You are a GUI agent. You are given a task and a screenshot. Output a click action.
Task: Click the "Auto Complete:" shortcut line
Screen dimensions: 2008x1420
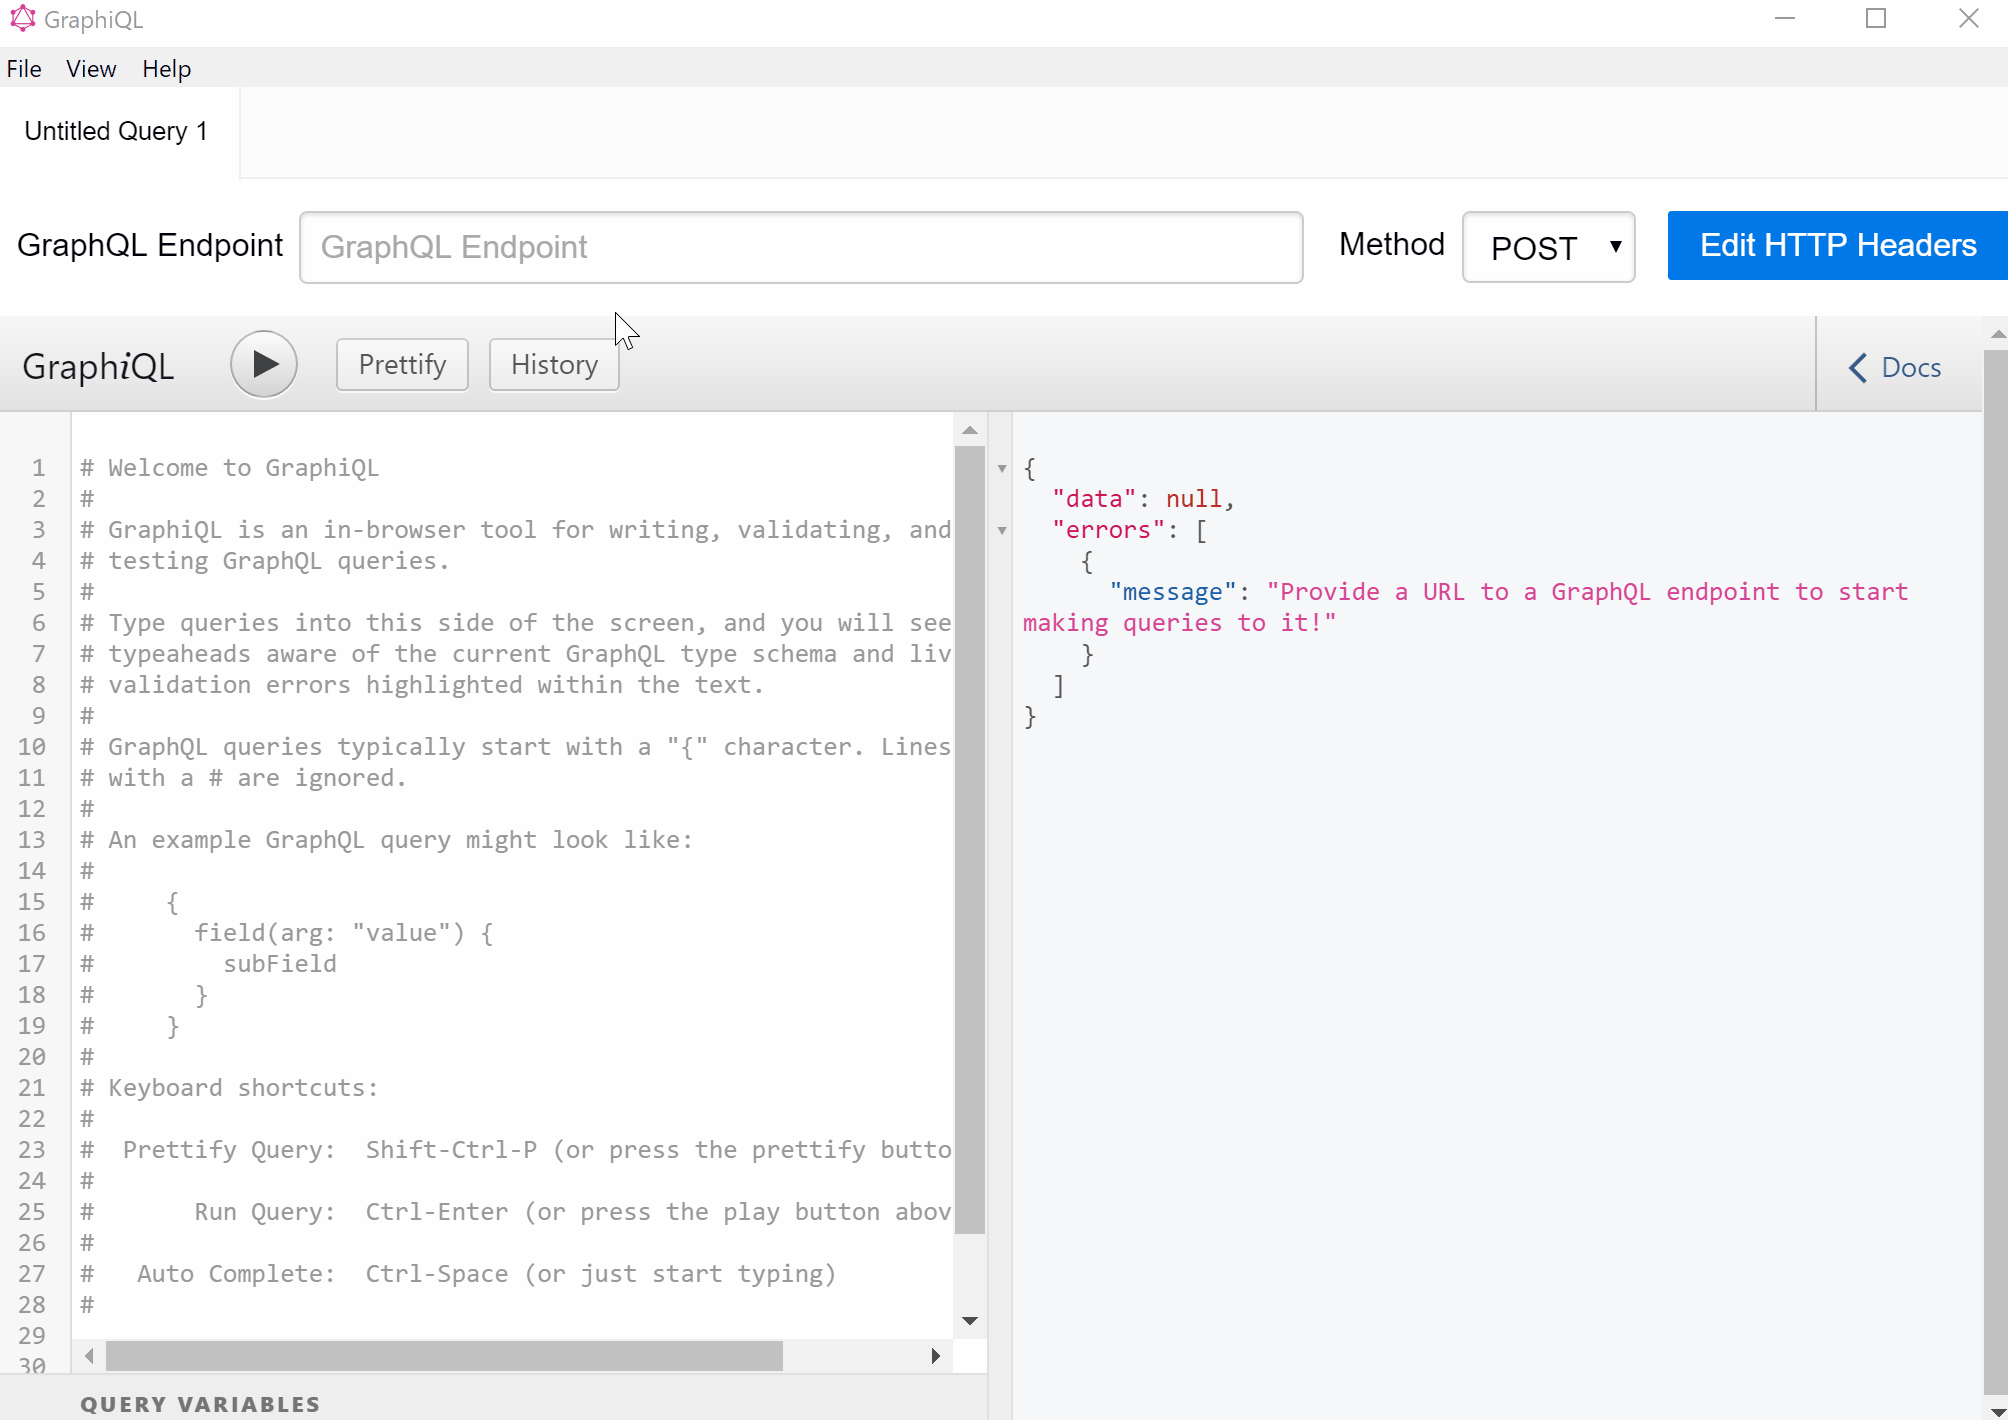pyautogui.click(x=458, y=1274)
